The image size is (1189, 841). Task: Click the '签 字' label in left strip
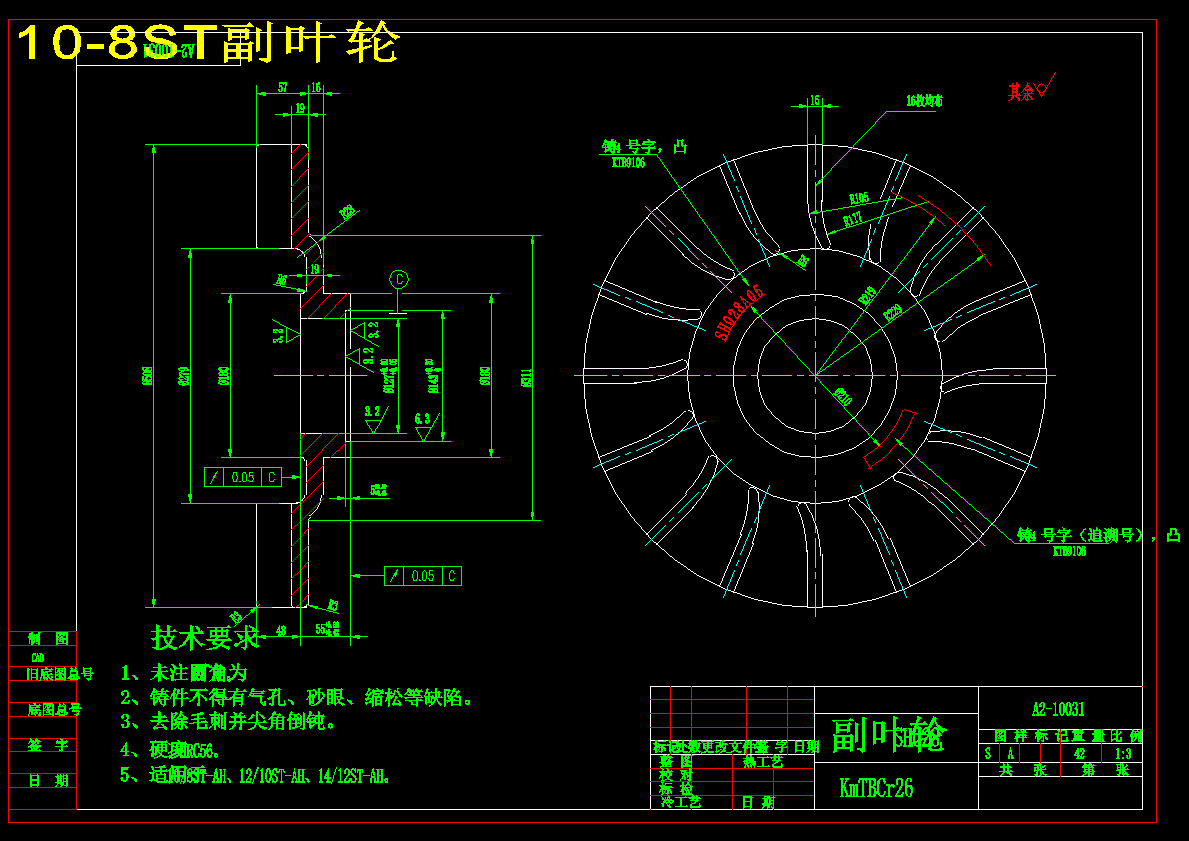point(48,745)
